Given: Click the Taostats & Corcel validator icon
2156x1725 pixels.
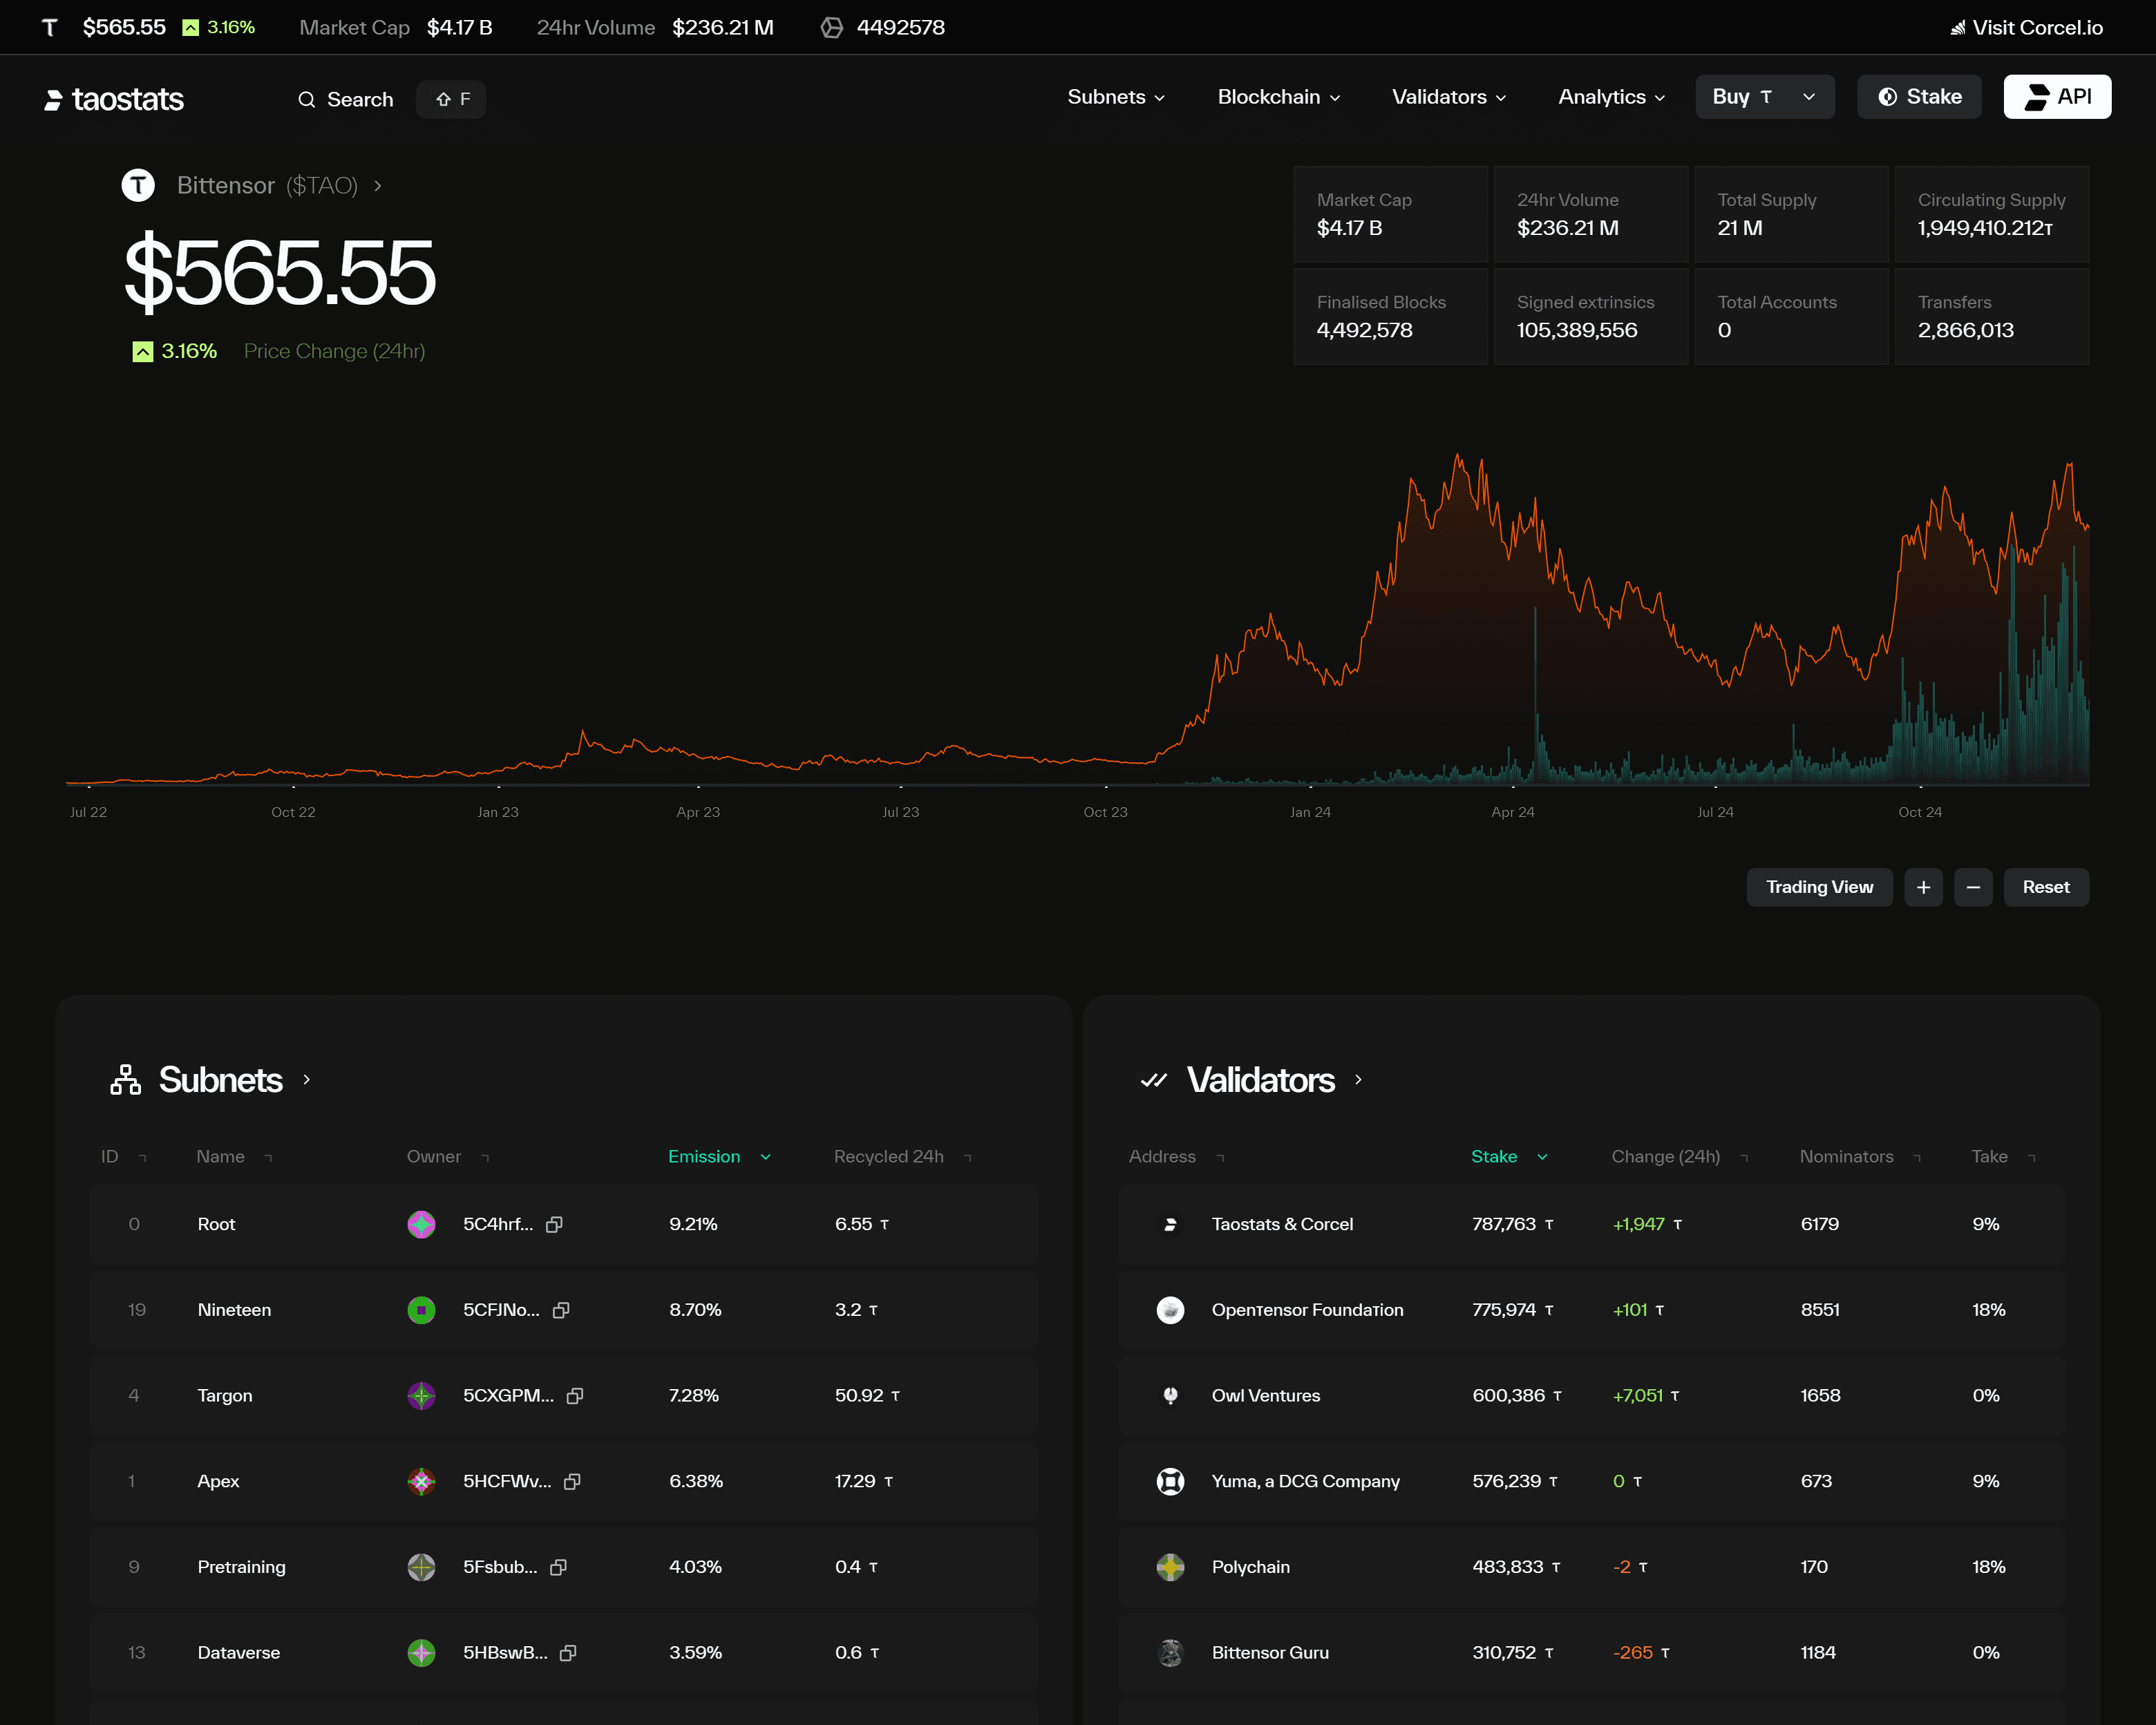Looking at the screenshot, I should pos(1170,1224).
